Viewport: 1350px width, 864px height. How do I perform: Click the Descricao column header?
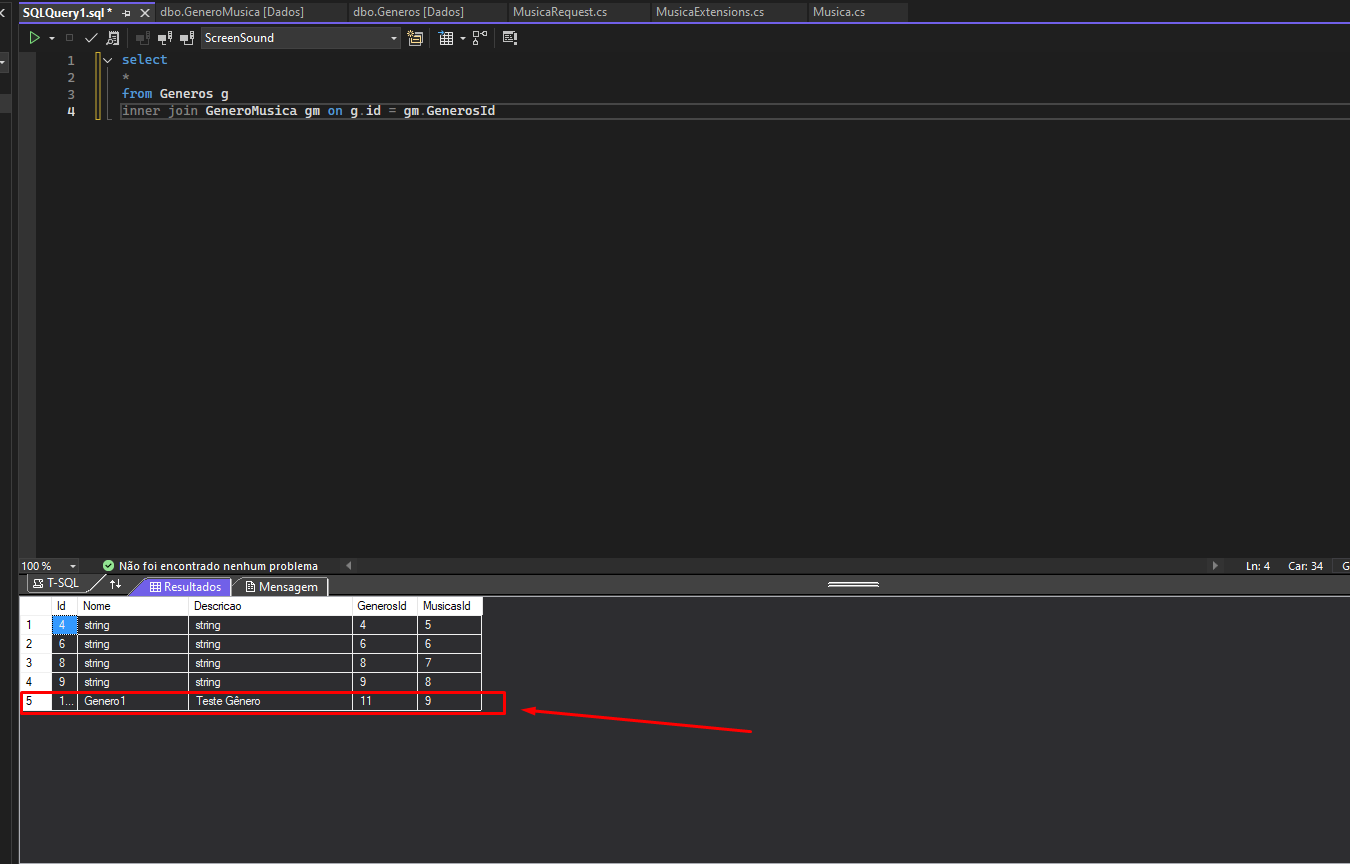point(270,606)
